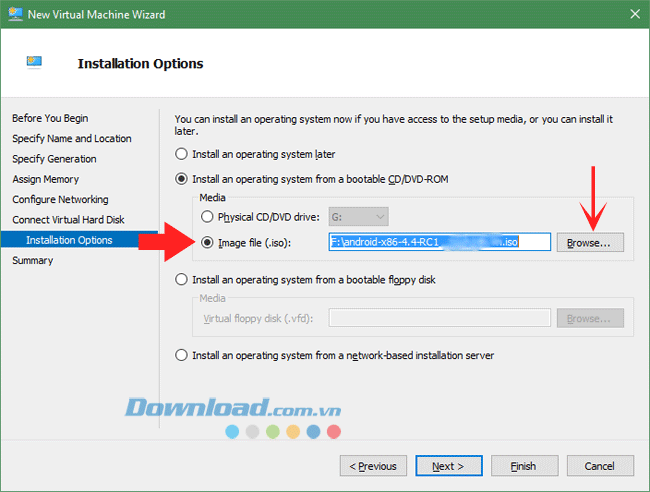This screenshot has height=492, width=650.
Task: Choose Physical CD/DVD drive radio button
Action: tap(207, 217)
